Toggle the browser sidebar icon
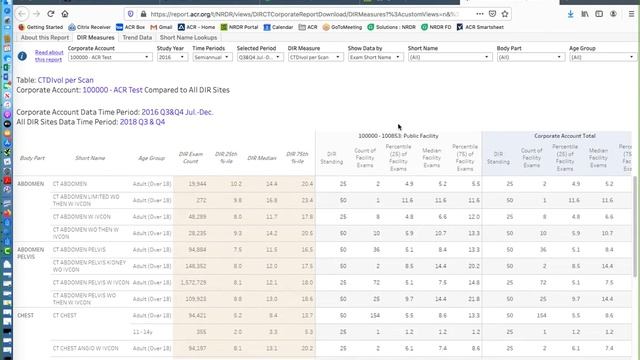The height and width of the screenshot is (360, 640). click(599, 14)
